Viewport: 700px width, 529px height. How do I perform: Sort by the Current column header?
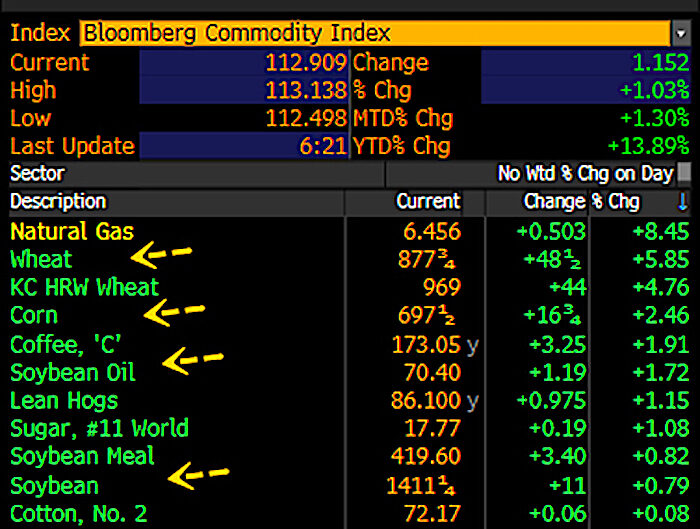point(428,201)
